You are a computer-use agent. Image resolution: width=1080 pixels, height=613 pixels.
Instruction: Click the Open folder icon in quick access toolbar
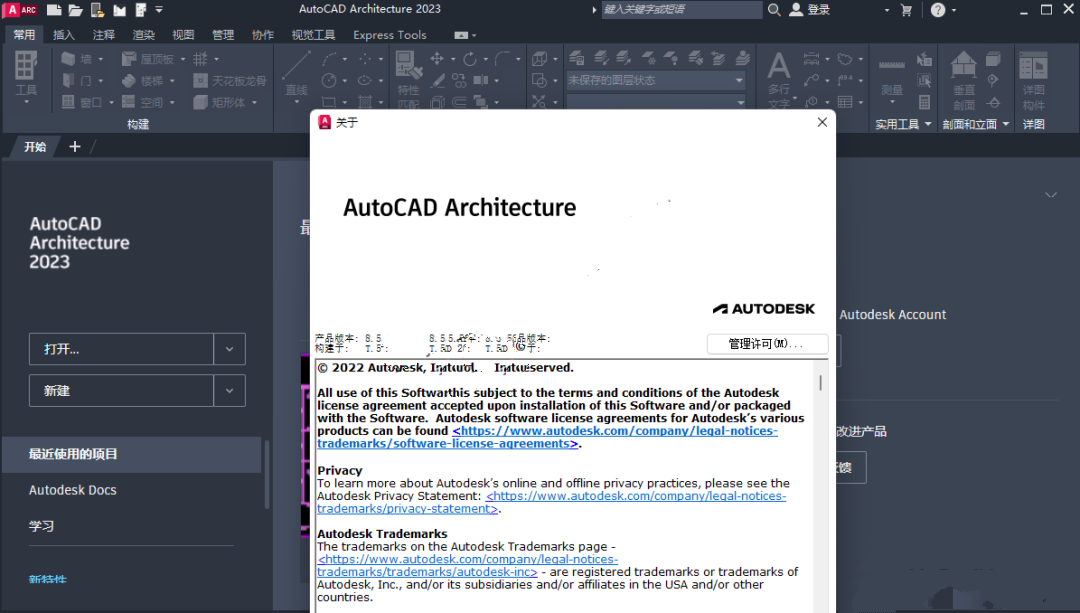point(76,10)
